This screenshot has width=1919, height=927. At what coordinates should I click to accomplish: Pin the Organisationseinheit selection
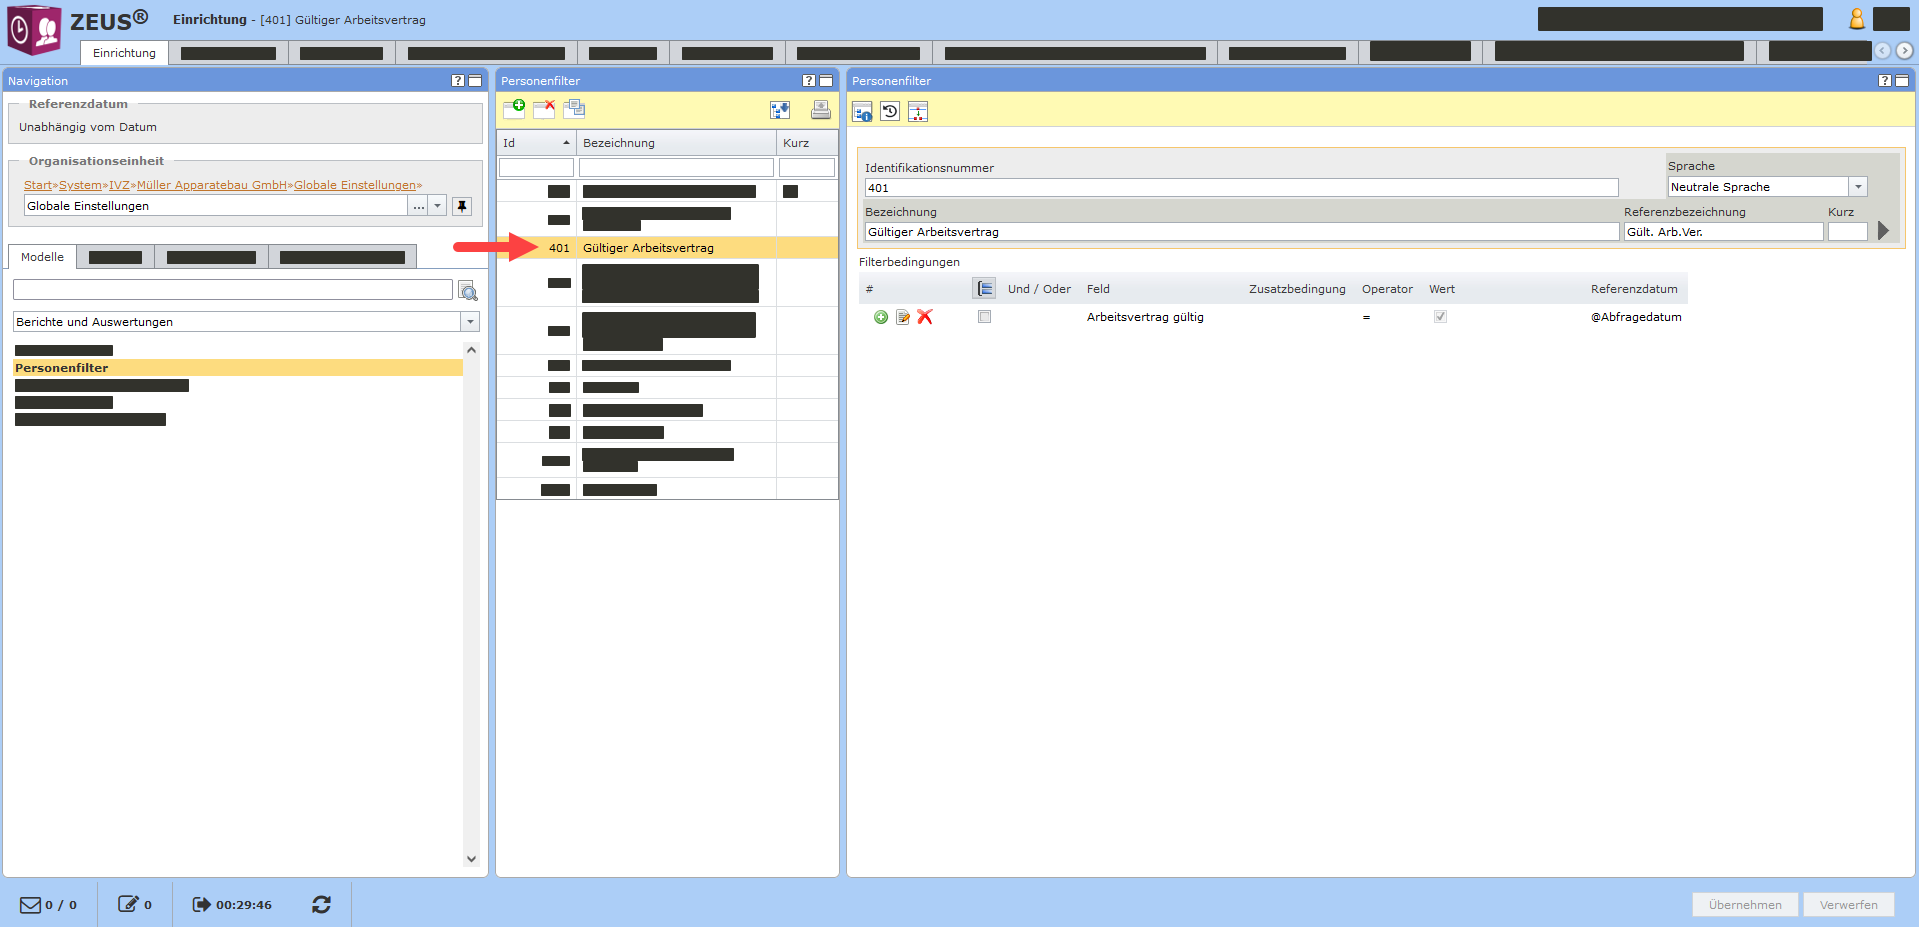coord(462,206)
